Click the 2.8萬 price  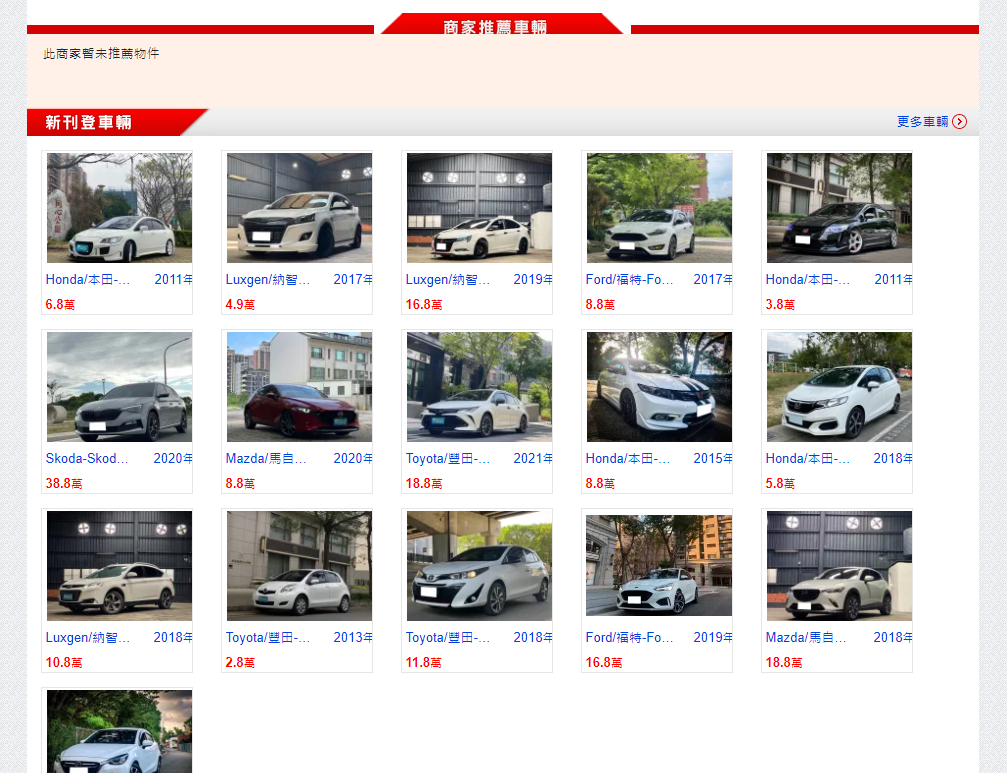click(240, 663)
